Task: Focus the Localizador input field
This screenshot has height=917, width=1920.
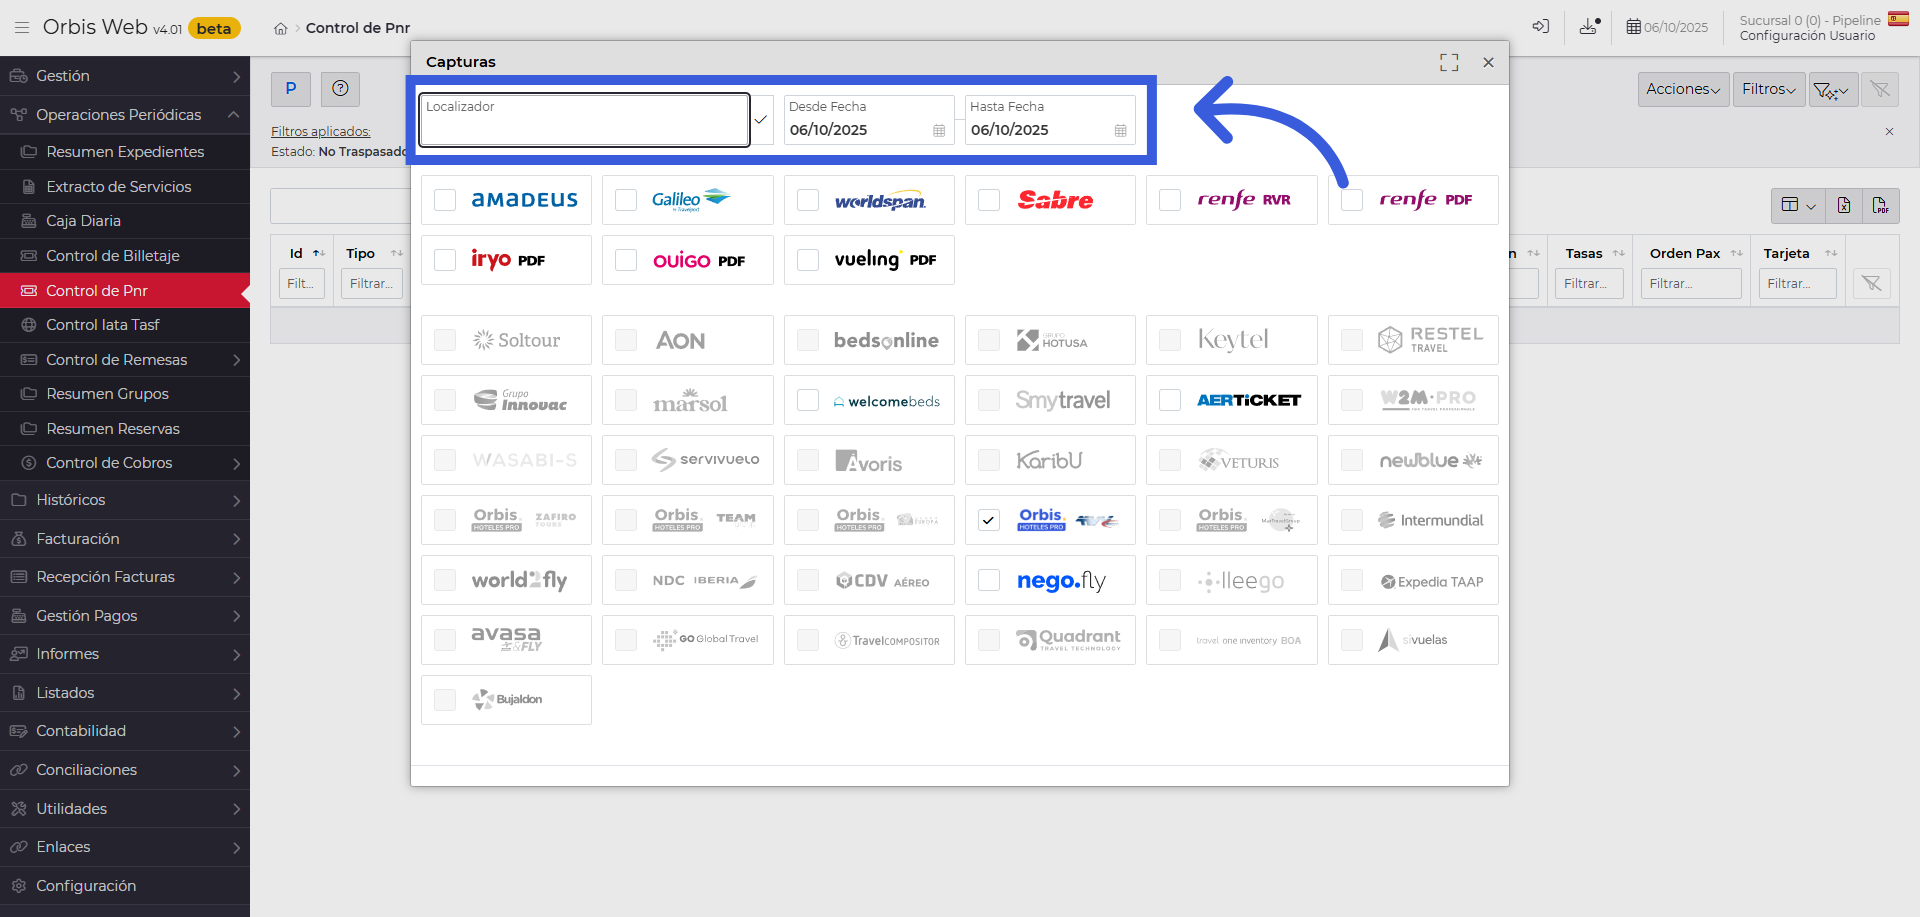Action: [x=584, y=120]
